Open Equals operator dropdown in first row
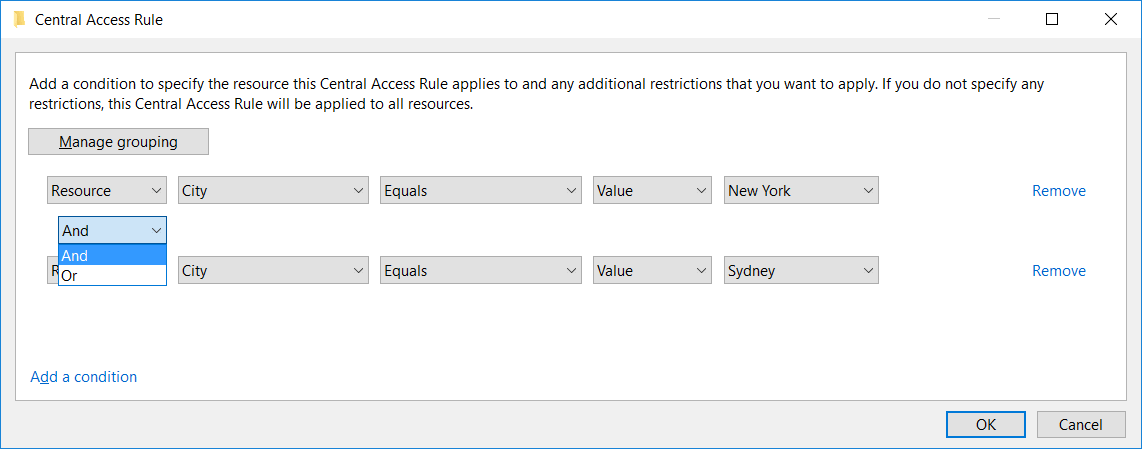This screenshot has height=449, width=1142. pos(481,190)
